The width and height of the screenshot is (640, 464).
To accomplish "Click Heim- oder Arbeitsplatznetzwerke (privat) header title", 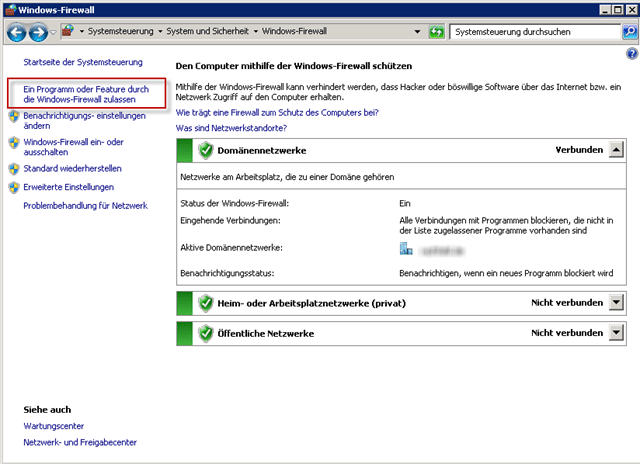I will point(311,304).
